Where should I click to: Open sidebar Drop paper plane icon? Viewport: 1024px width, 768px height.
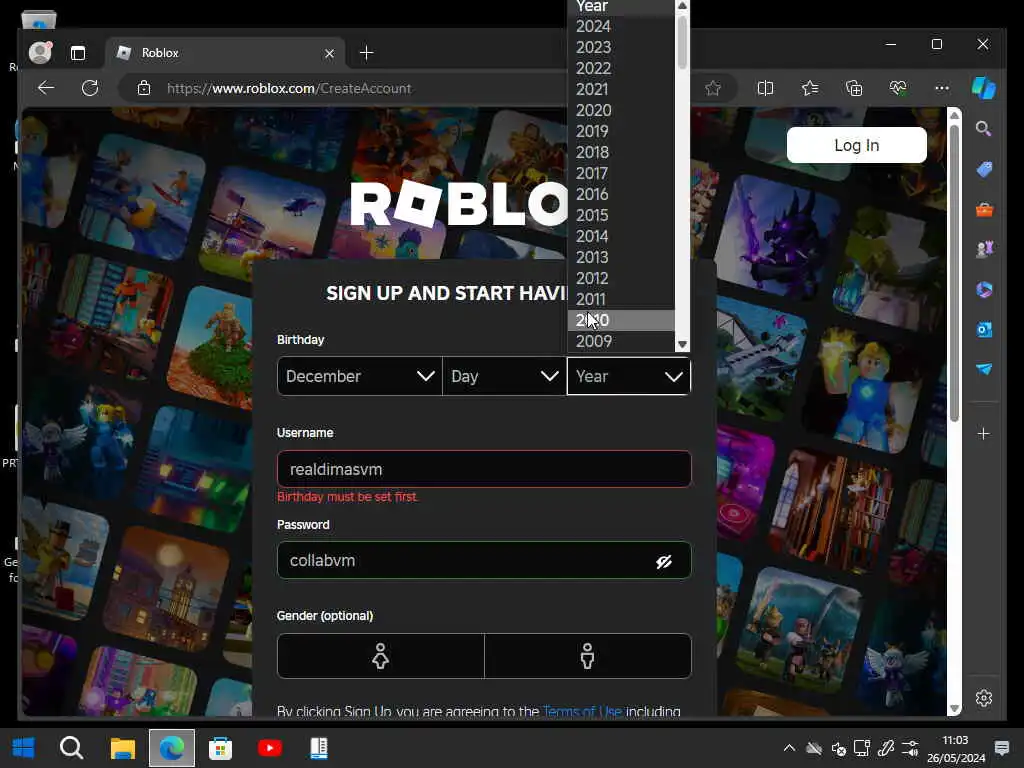[x=984, y=369]
